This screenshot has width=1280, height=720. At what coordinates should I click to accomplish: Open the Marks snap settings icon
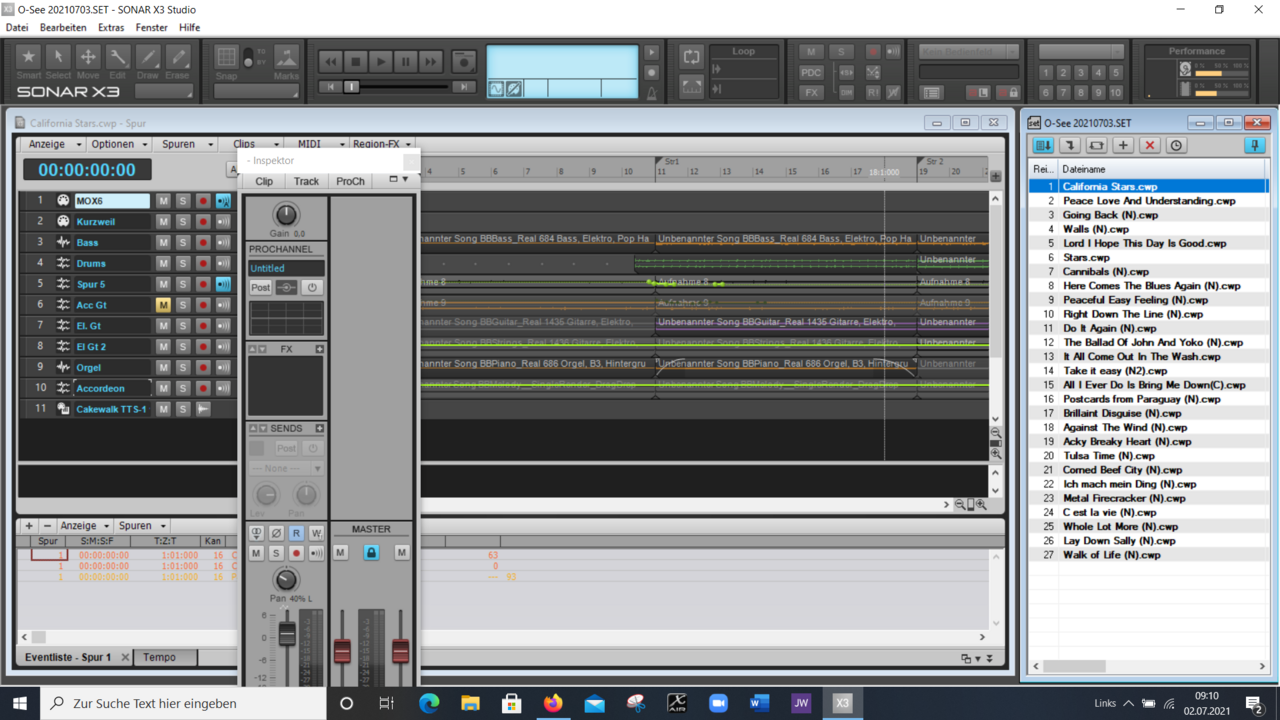tap(286, 60)
